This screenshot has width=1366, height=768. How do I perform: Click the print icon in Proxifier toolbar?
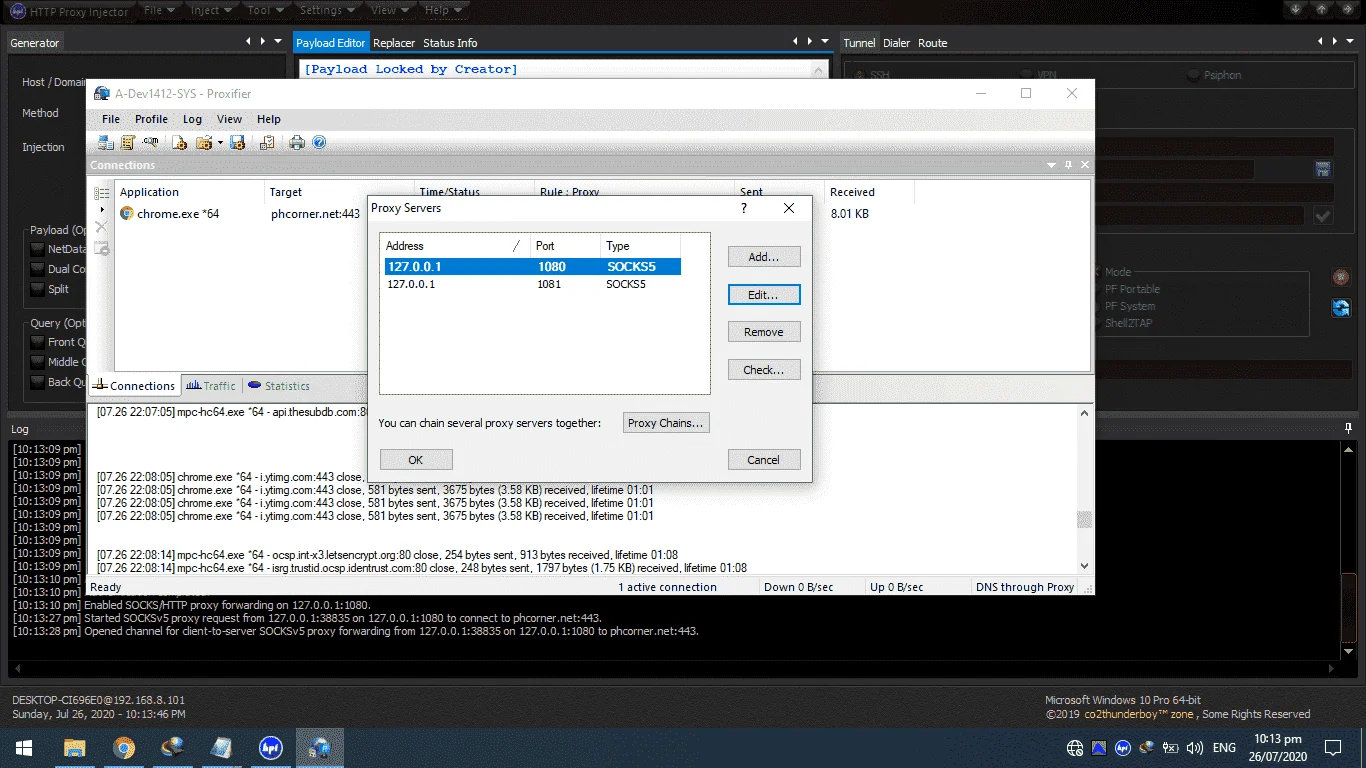(x=297, y=143)
